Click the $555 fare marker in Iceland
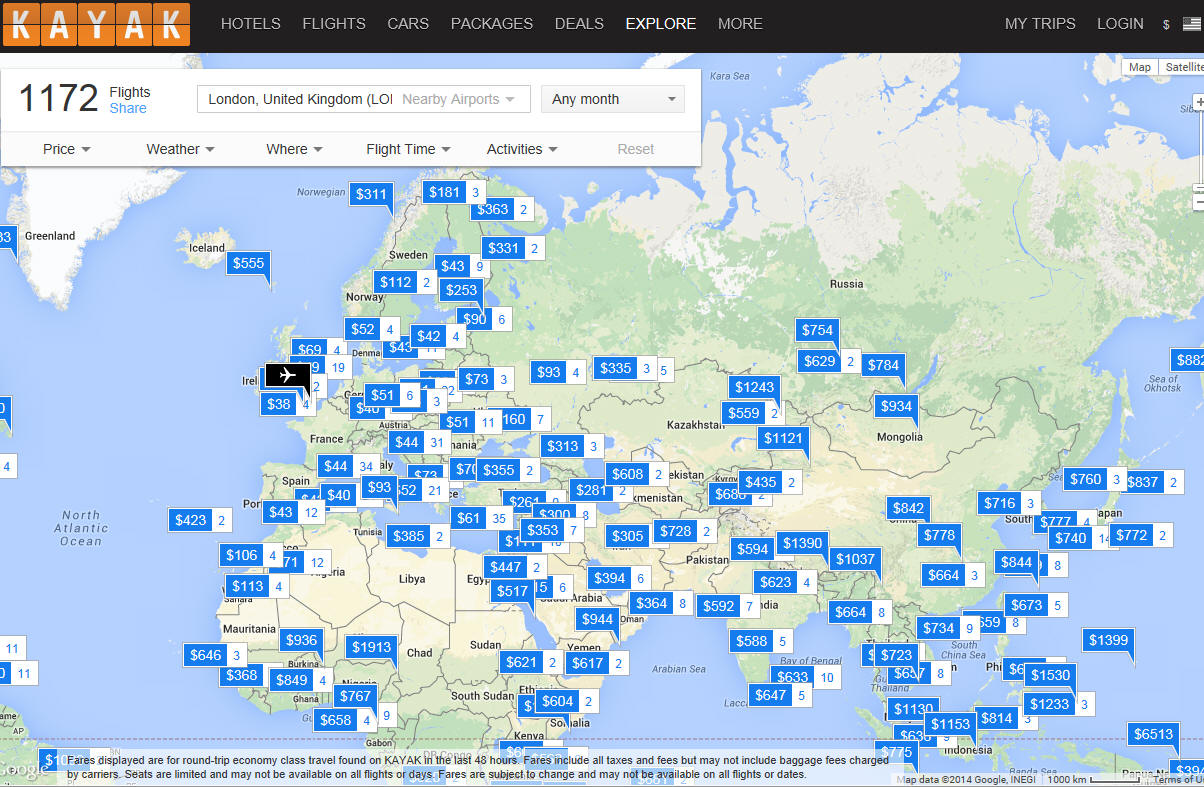 pyautogui.click(x=248, y=263)
